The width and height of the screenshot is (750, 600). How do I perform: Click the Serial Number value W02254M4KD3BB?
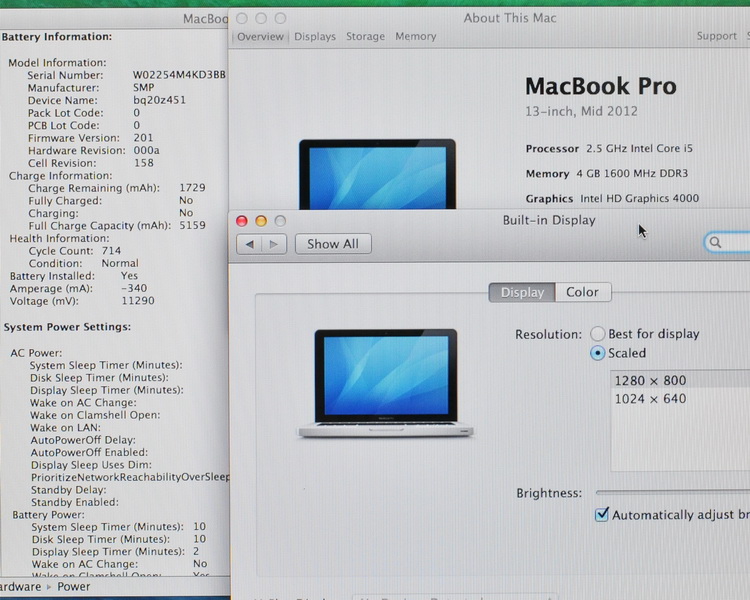(179, 75)
